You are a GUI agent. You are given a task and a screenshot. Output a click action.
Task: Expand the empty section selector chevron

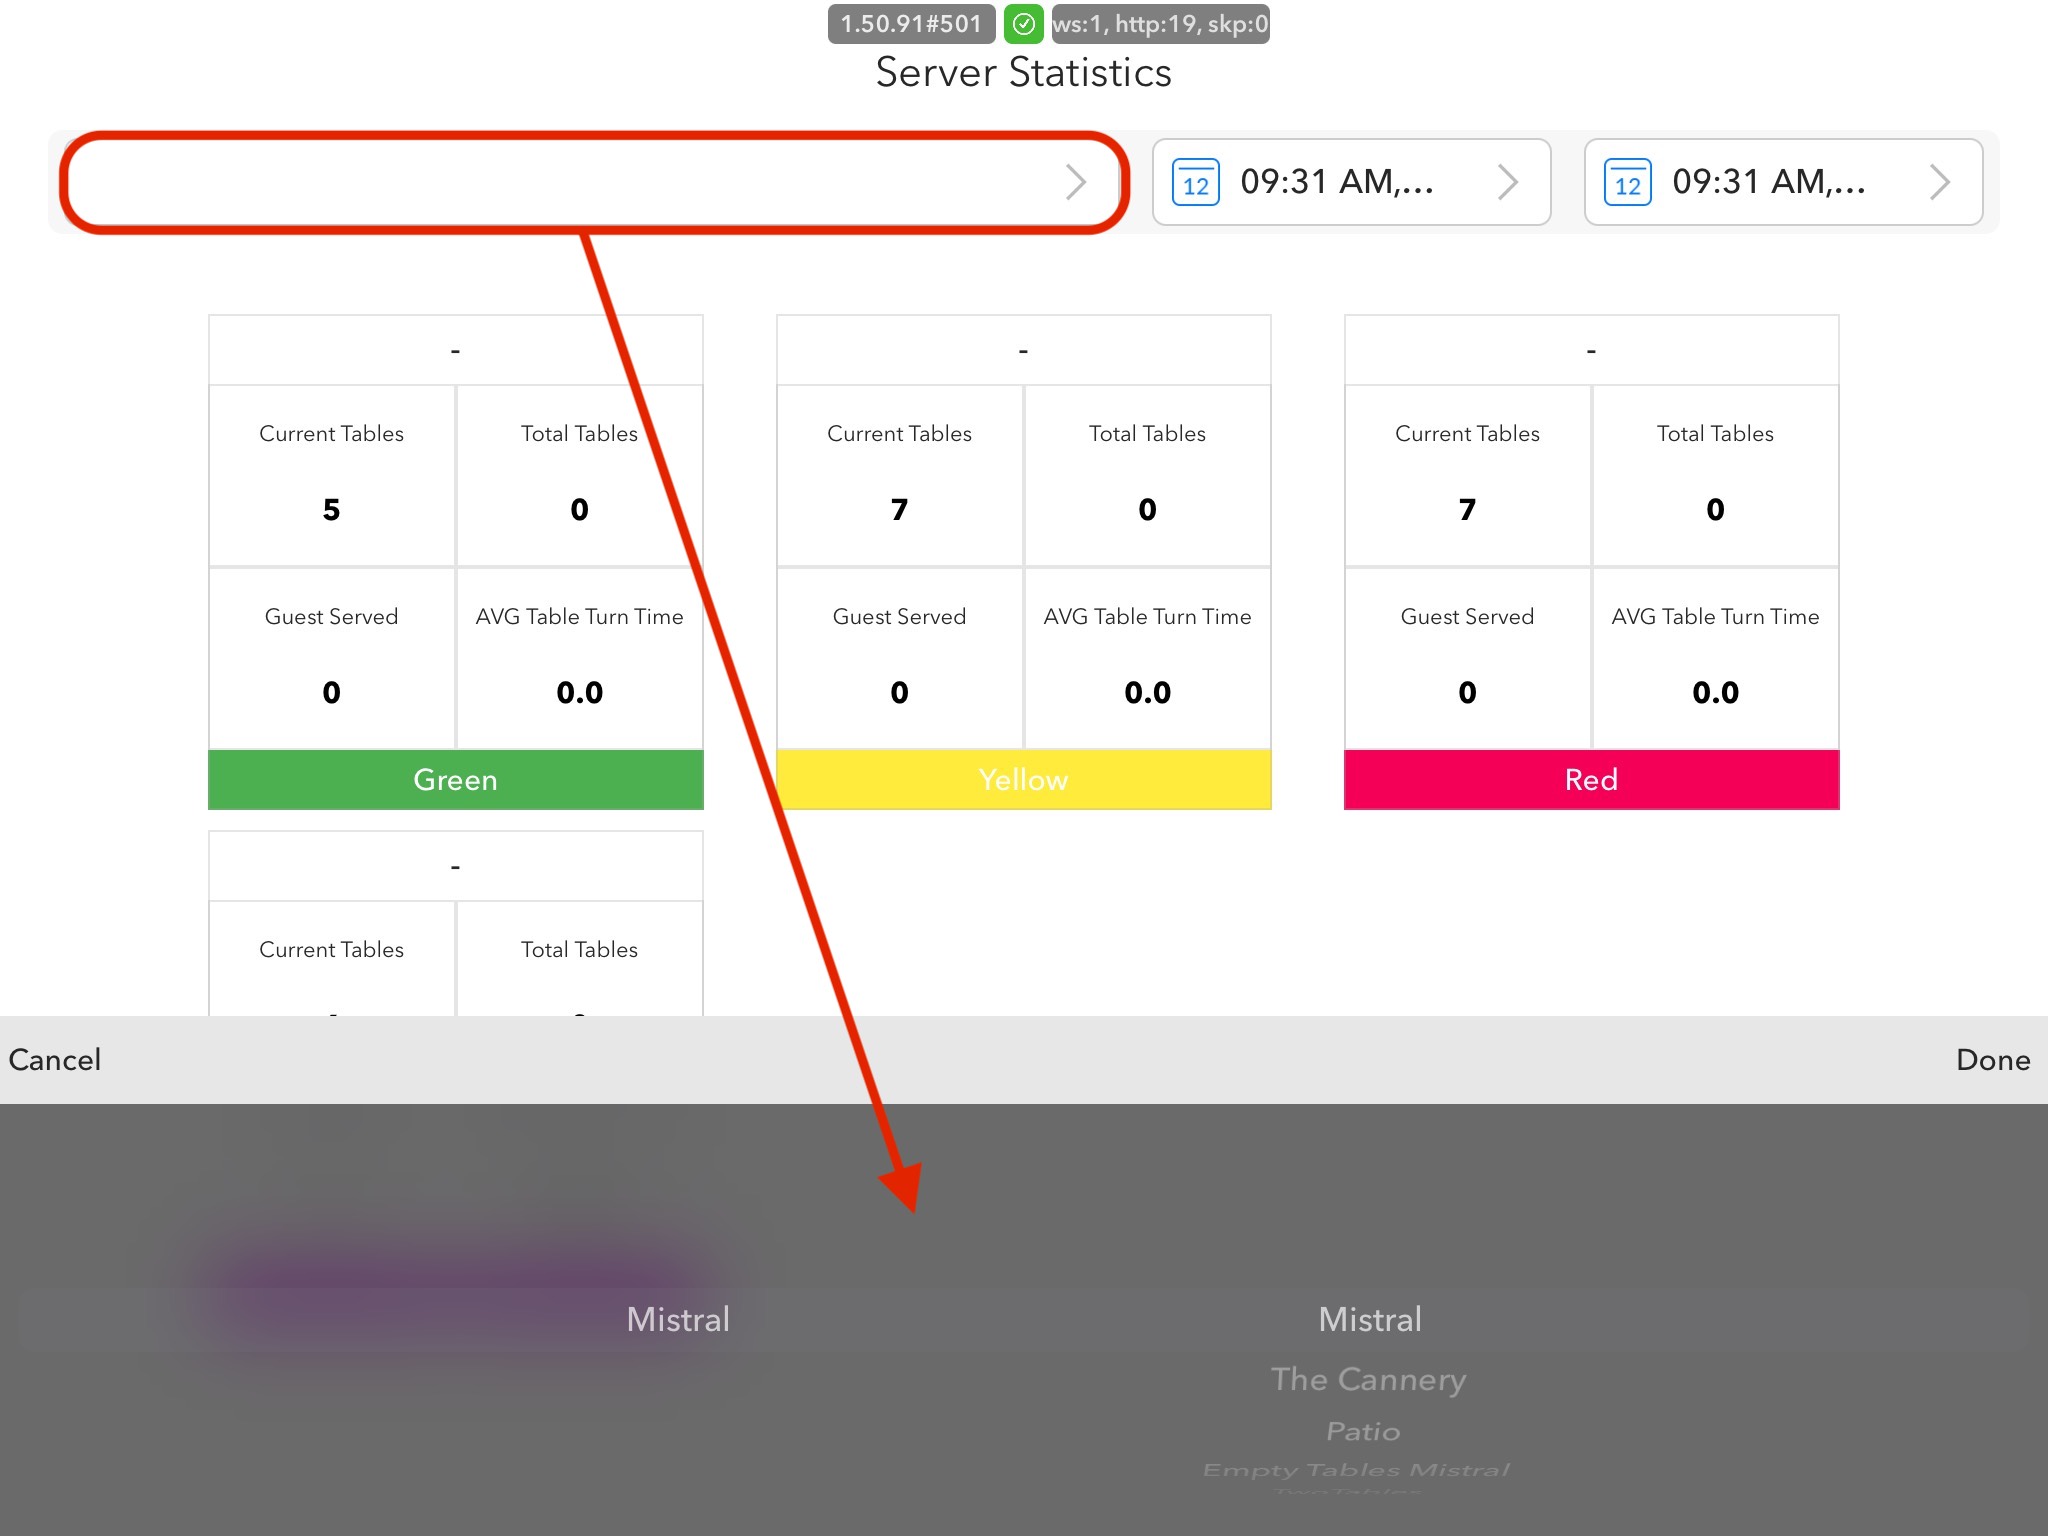[1075, 182]
